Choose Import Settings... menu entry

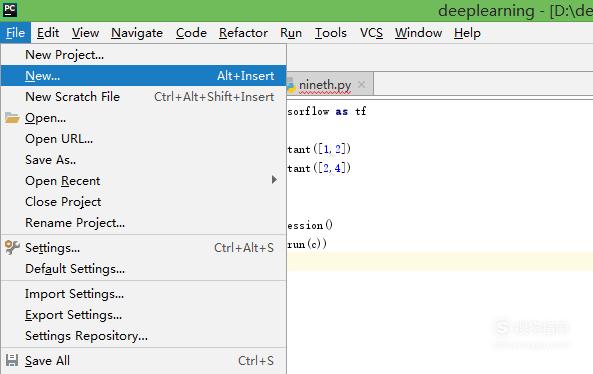pyautogui.click(x=143, y=294)
